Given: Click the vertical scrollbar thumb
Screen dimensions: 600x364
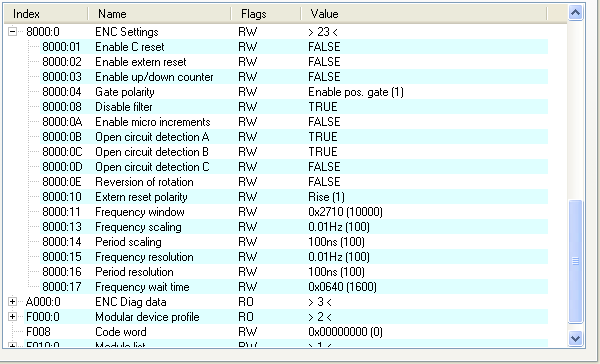Looking at the screenshot, I should 576,261.
